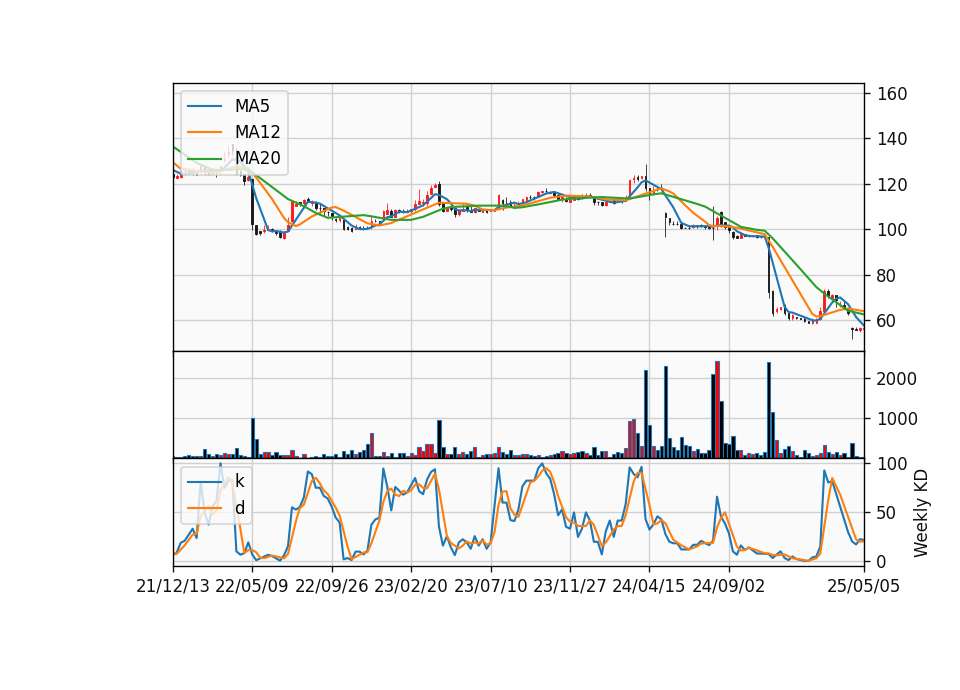Click the orange MA12 legend line sample
The height and width of the screenshot is (690, 960).
(204, 132)
